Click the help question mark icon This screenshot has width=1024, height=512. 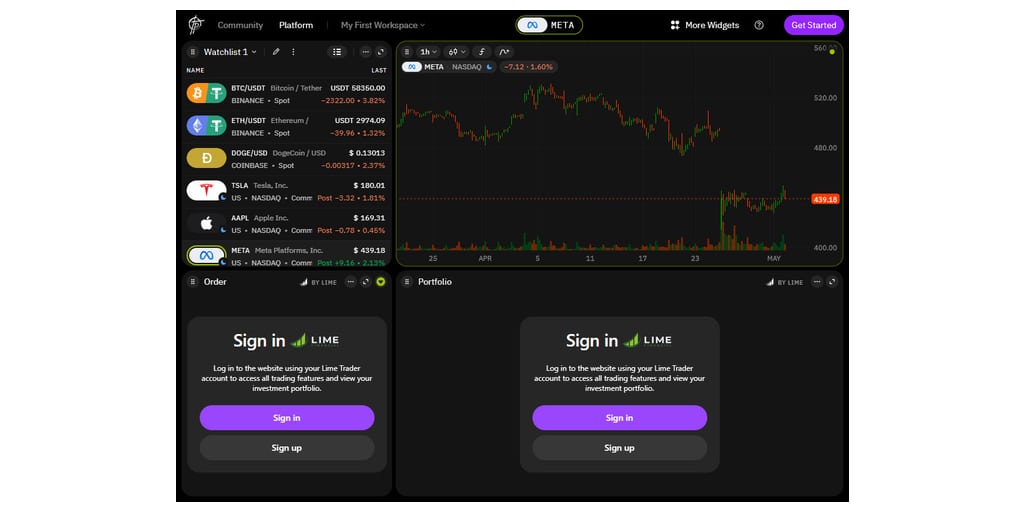click(759, 25)
